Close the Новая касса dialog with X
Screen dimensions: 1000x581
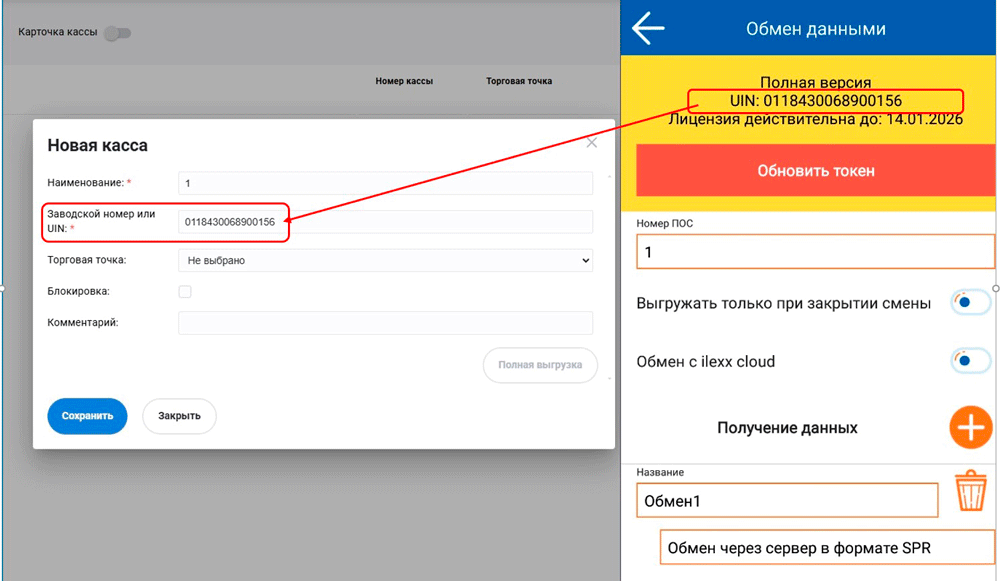click(592, 143)
